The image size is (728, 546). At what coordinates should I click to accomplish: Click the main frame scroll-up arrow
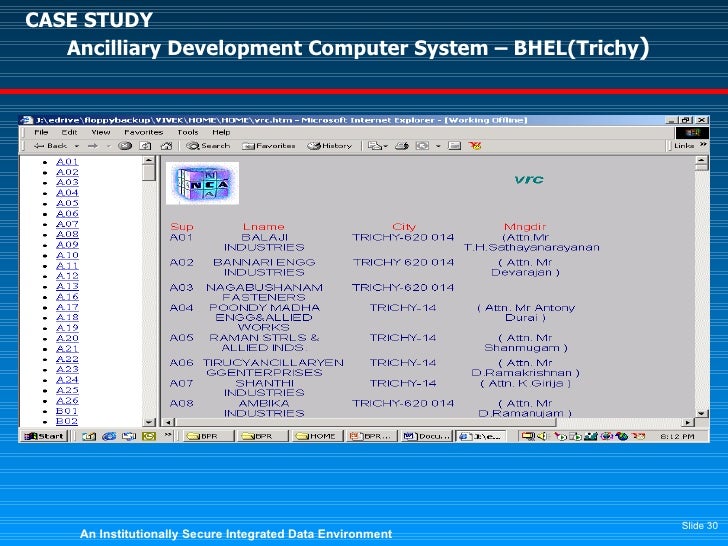click(x=702, y=161)
